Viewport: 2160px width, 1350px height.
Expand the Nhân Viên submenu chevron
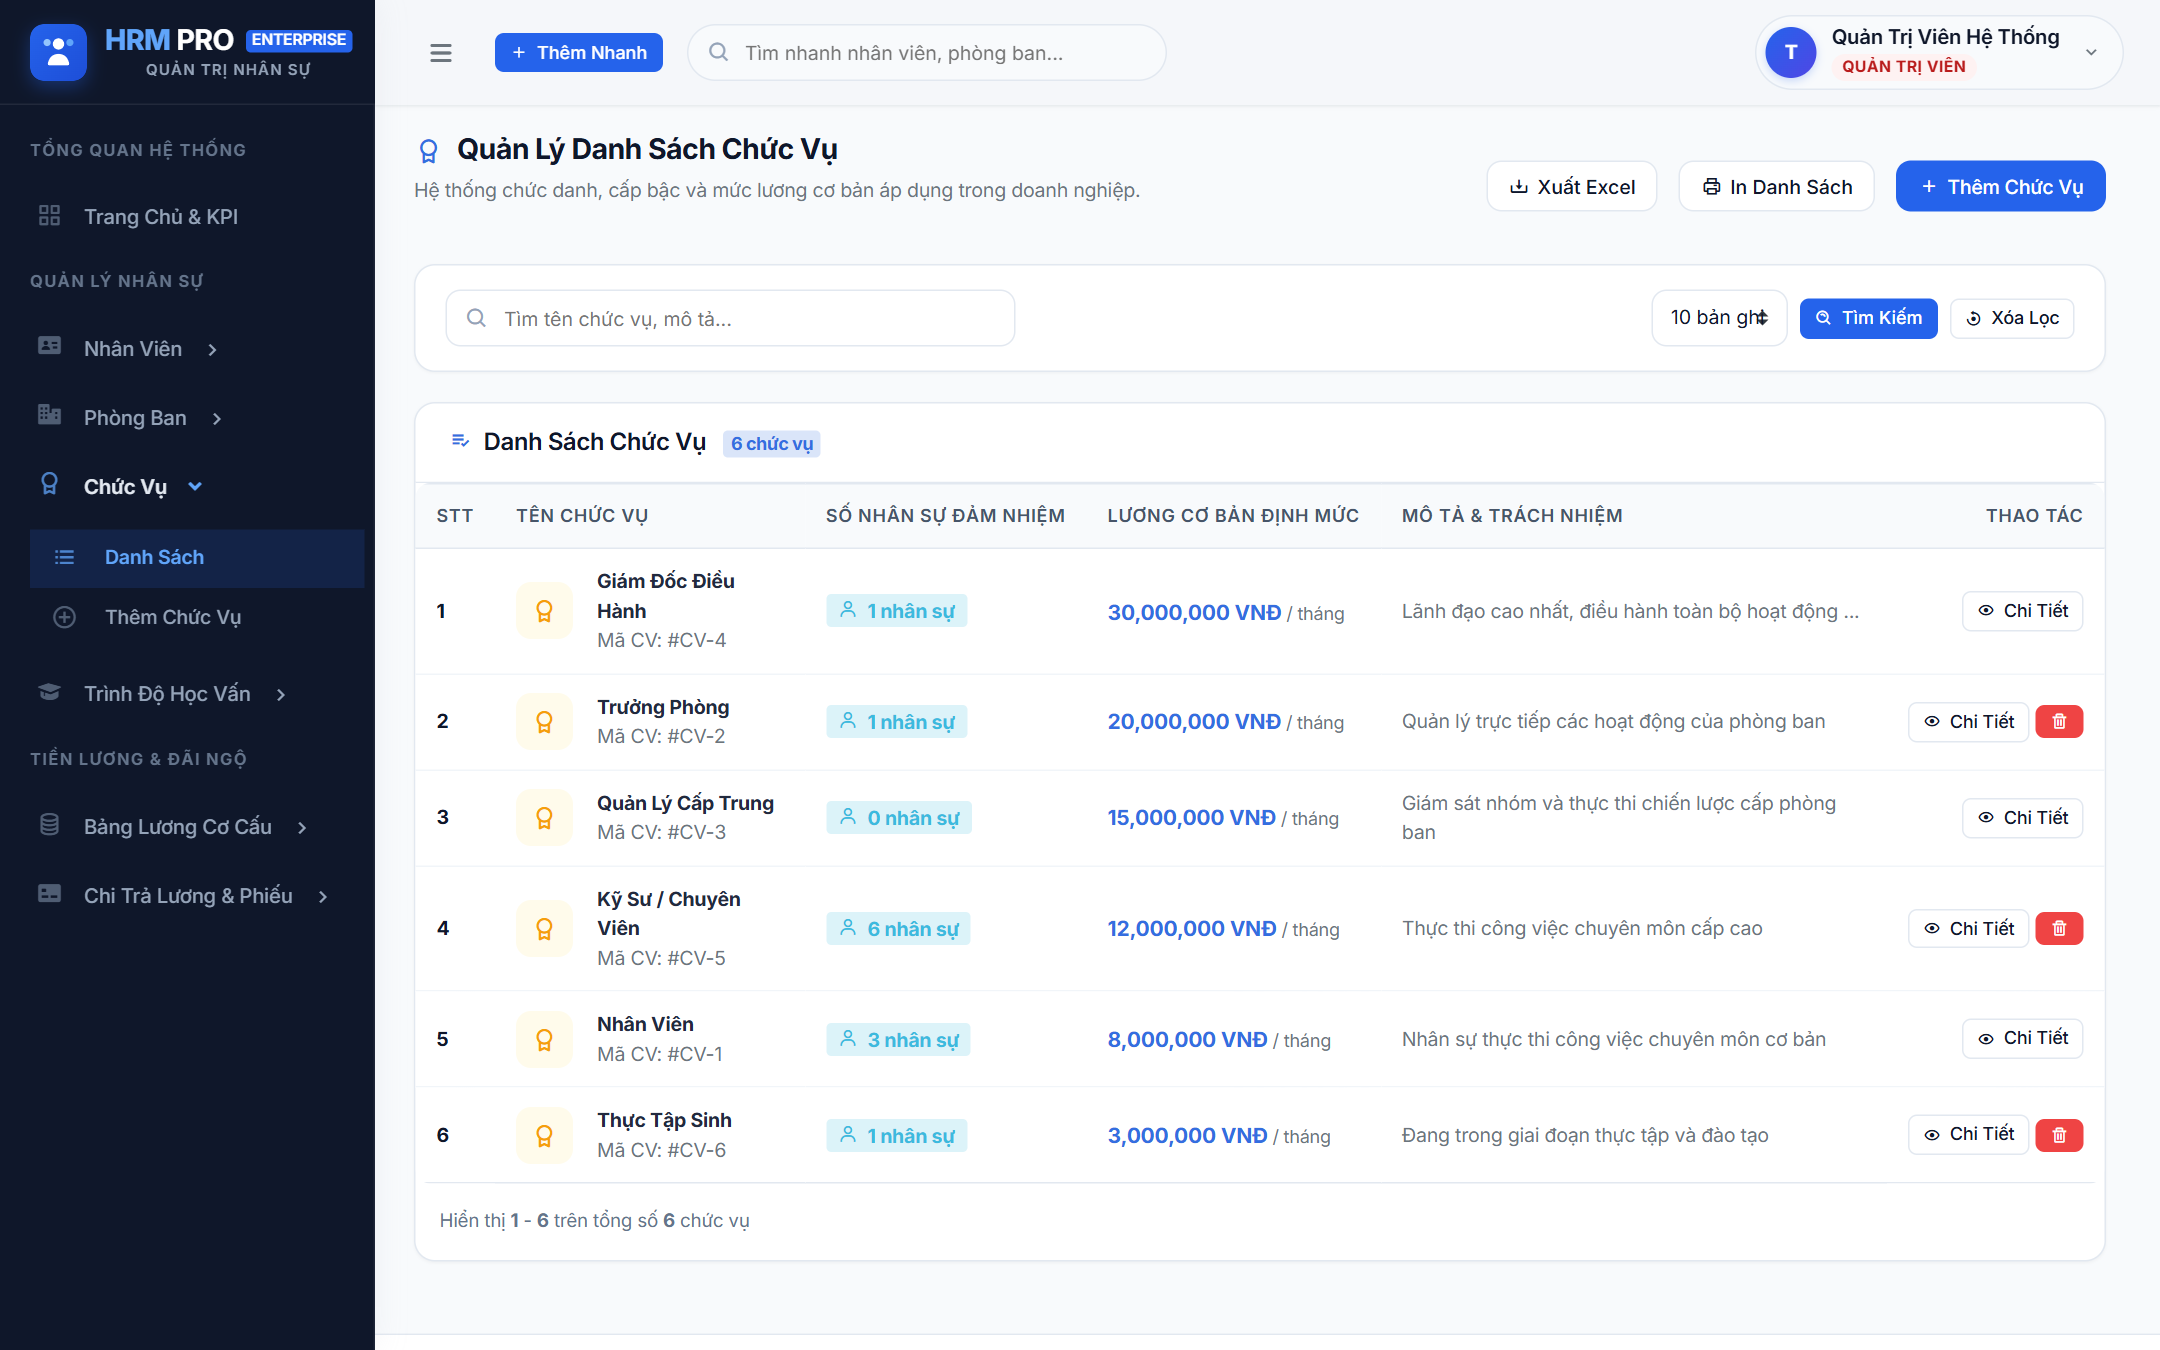click(x=212, y=350)
